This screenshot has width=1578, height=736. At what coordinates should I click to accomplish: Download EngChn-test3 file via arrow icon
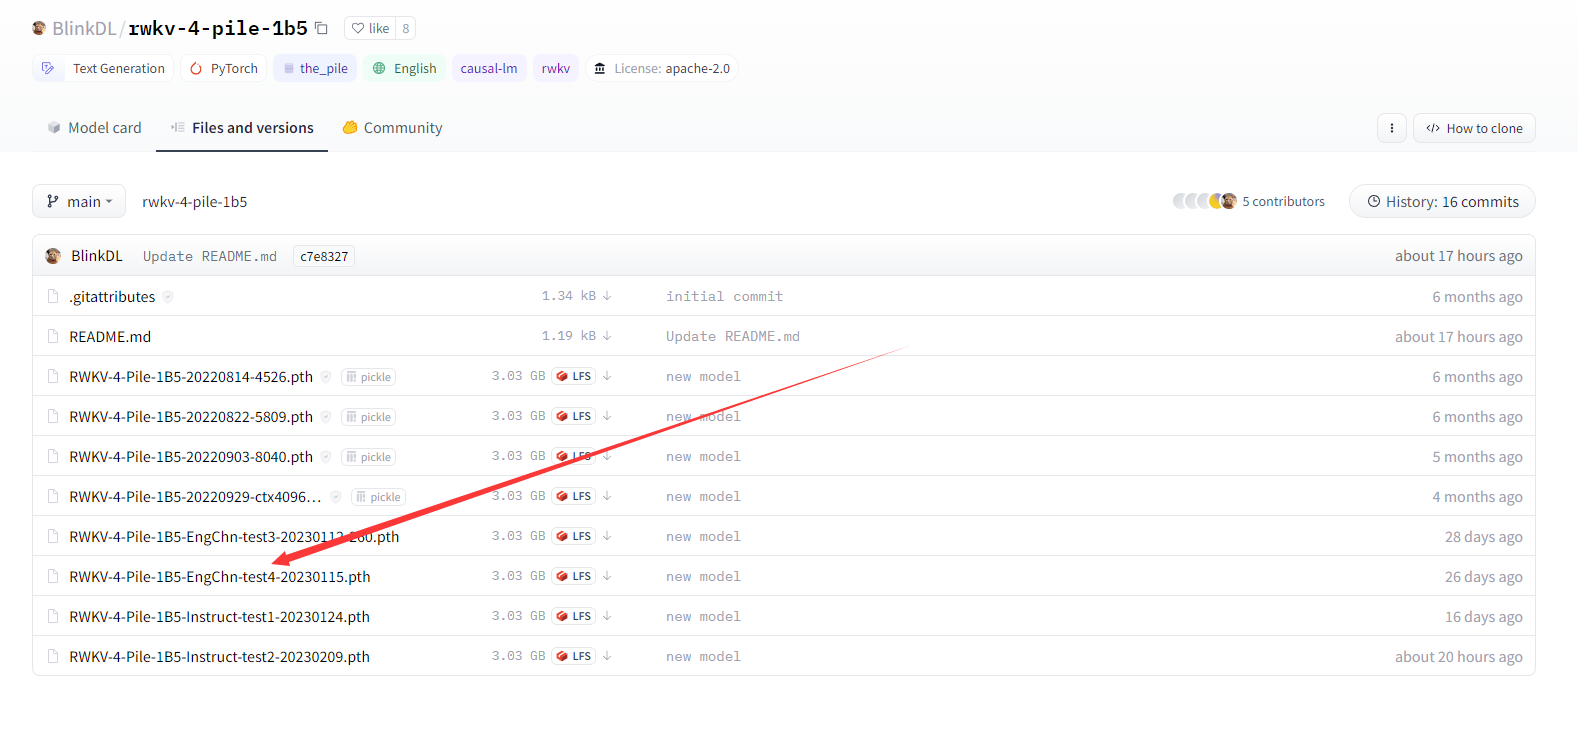607,536
